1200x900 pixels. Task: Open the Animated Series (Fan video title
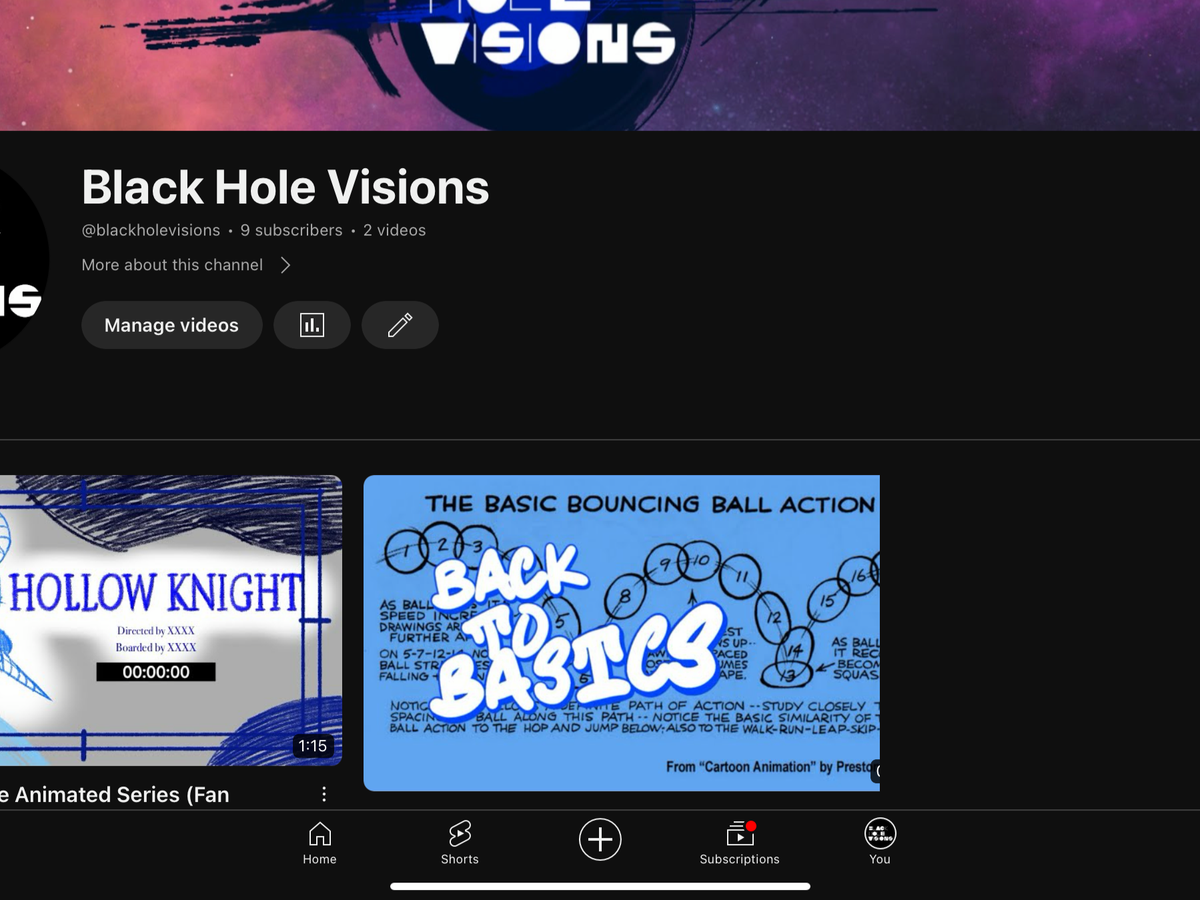tap(115, 795)
